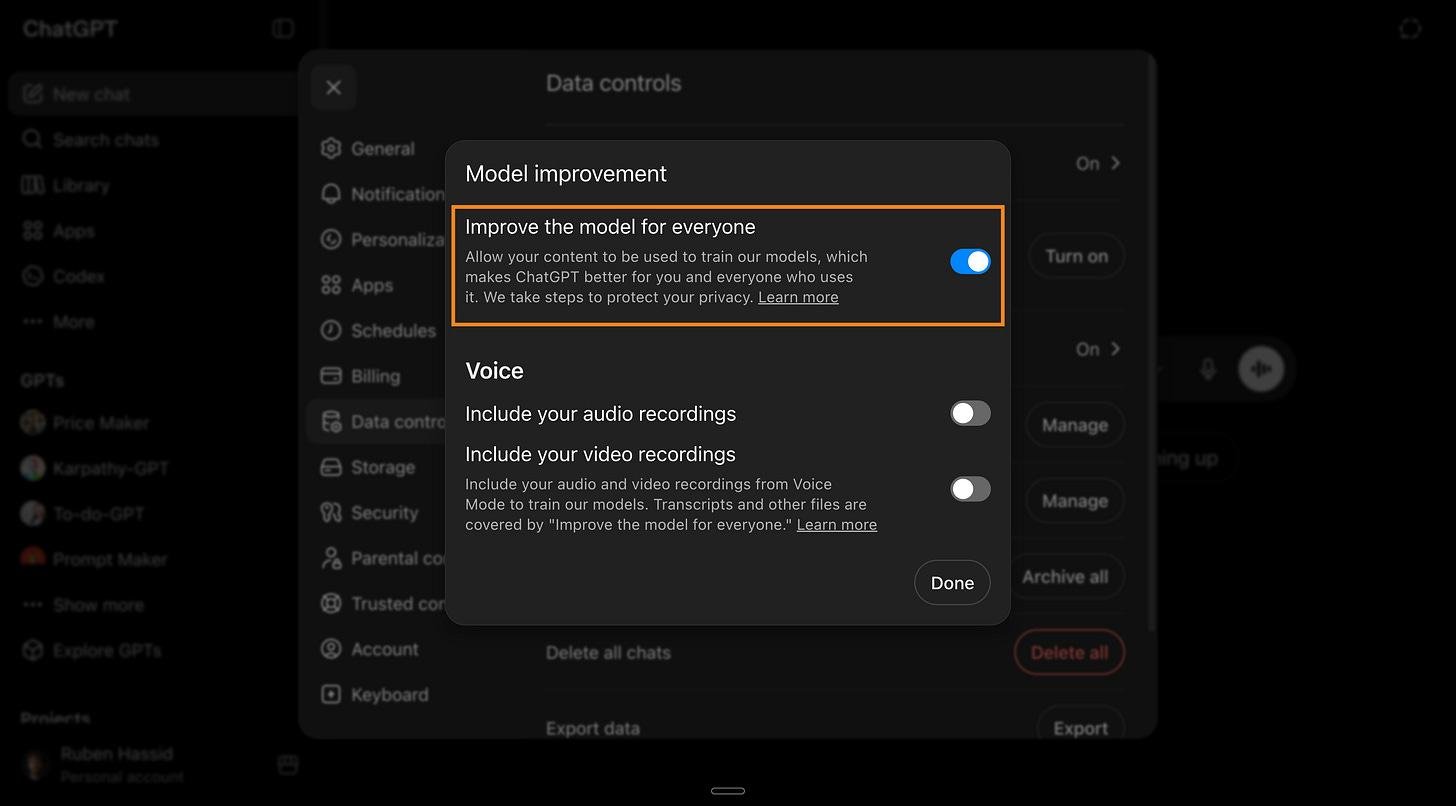Image resolution: width=1456 pixels, height=806 pixels.
Task: Click the Apps icon in the main sidebar
Action: point(33,231)
